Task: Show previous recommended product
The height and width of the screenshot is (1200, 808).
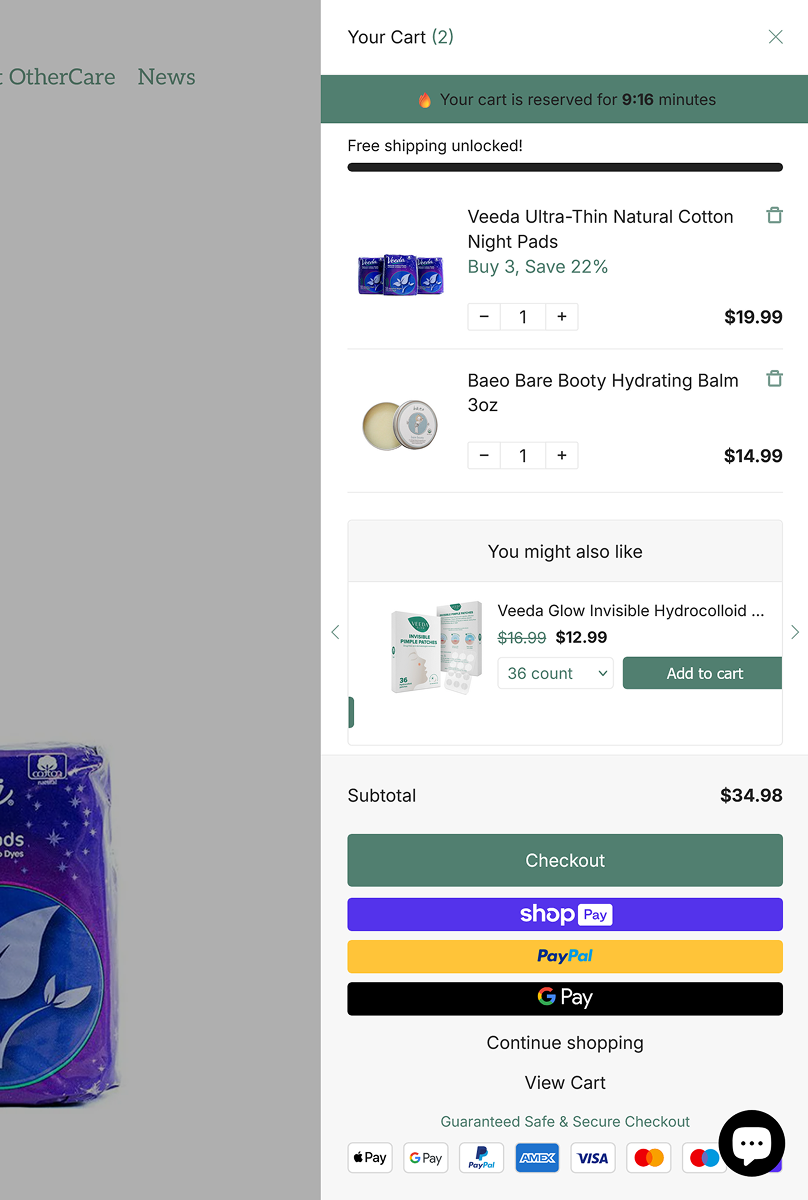Action: click(x=335, y=632)
